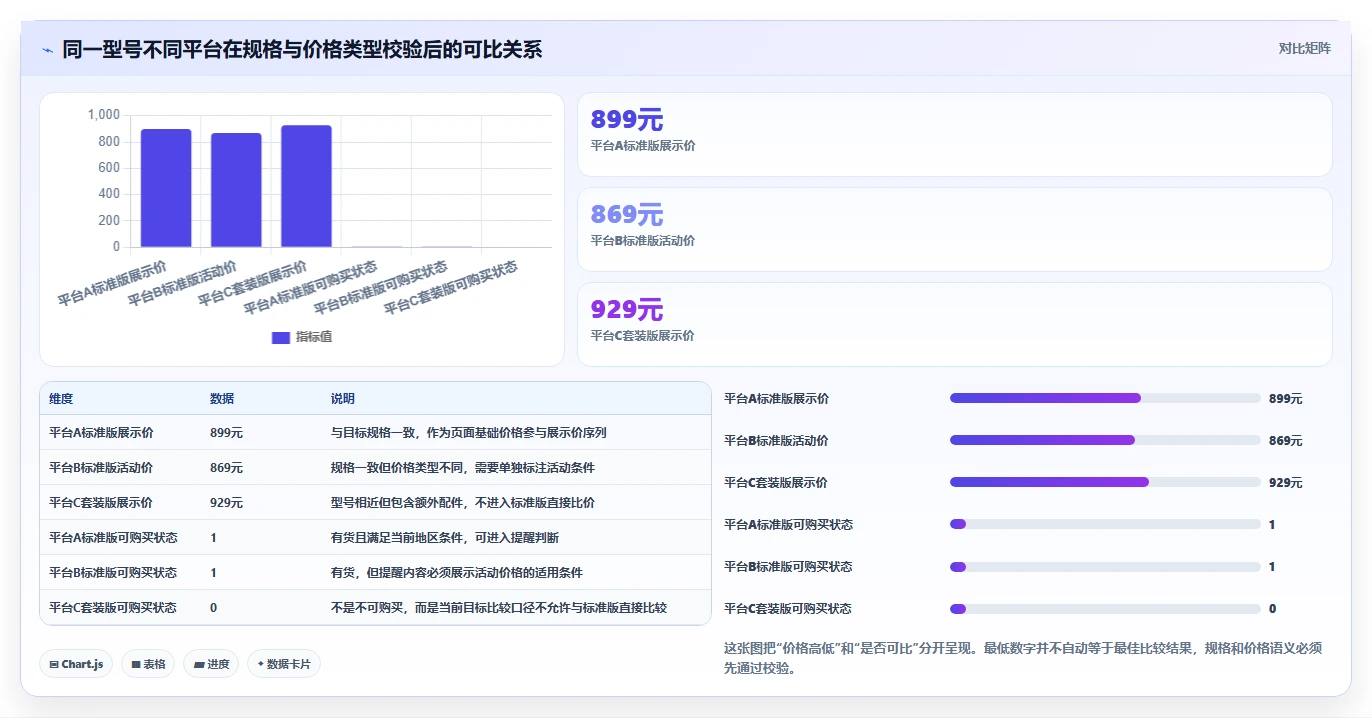
Task: Click the 平台B标准版可购买状态 progress bar
Action: pyautogui.click(x=1105, y=566)
